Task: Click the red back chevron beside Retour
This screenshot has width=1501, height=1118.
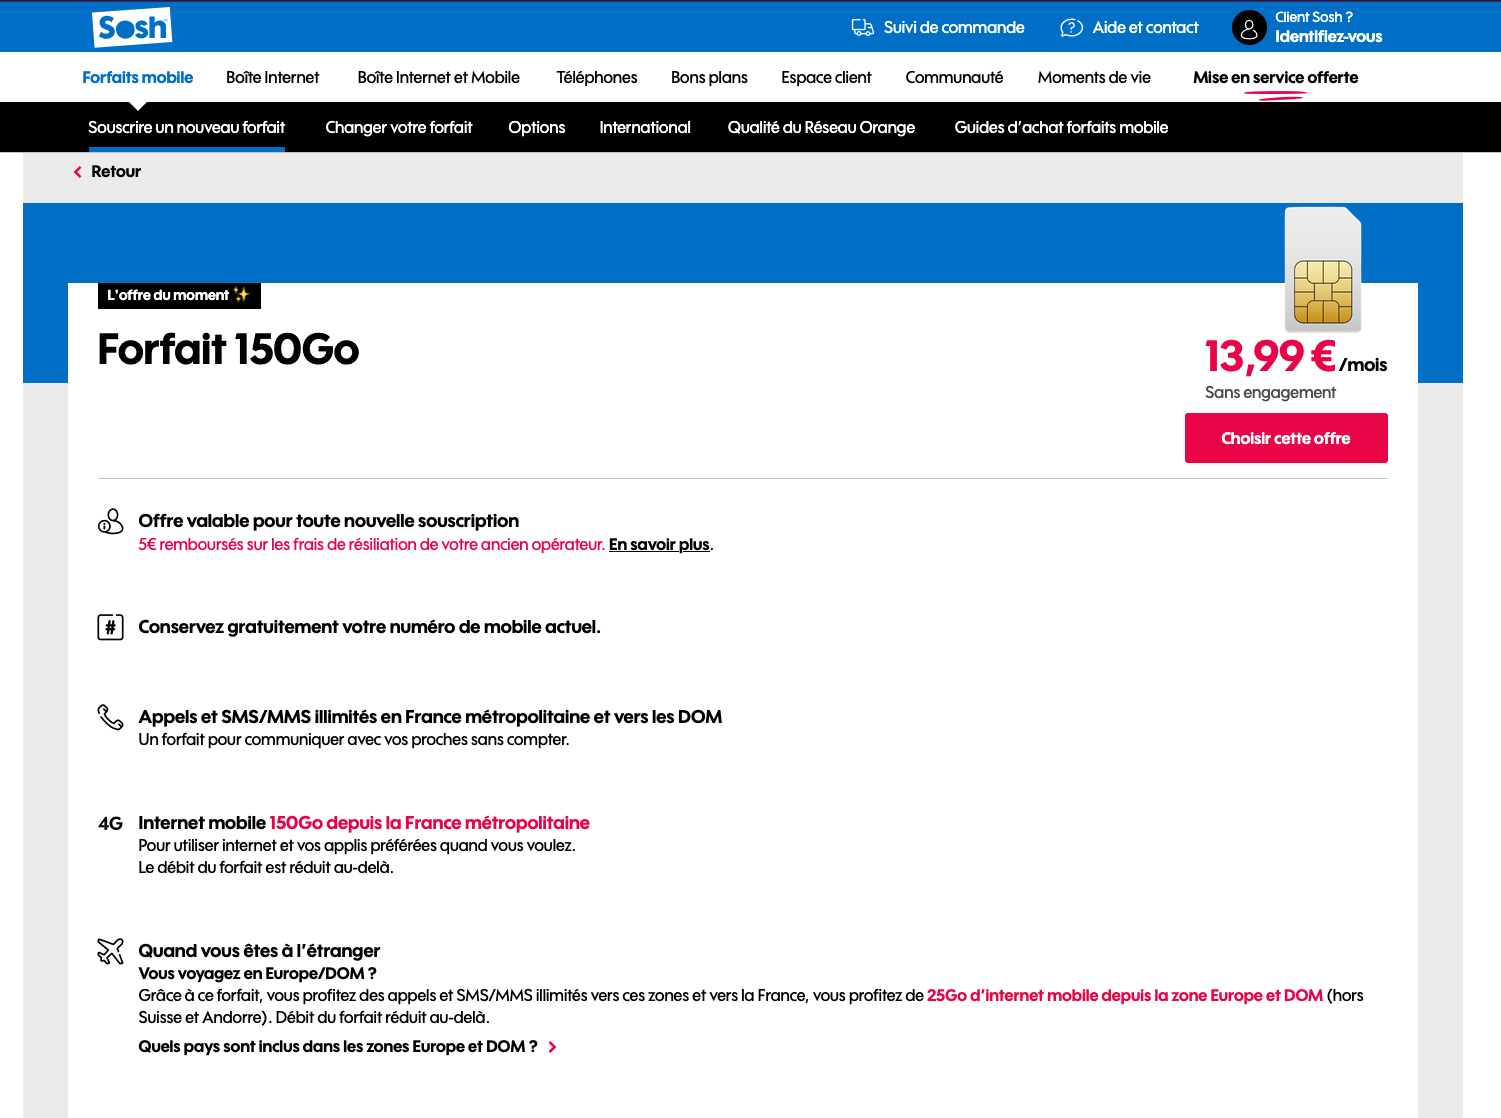Action: [78, 172]
